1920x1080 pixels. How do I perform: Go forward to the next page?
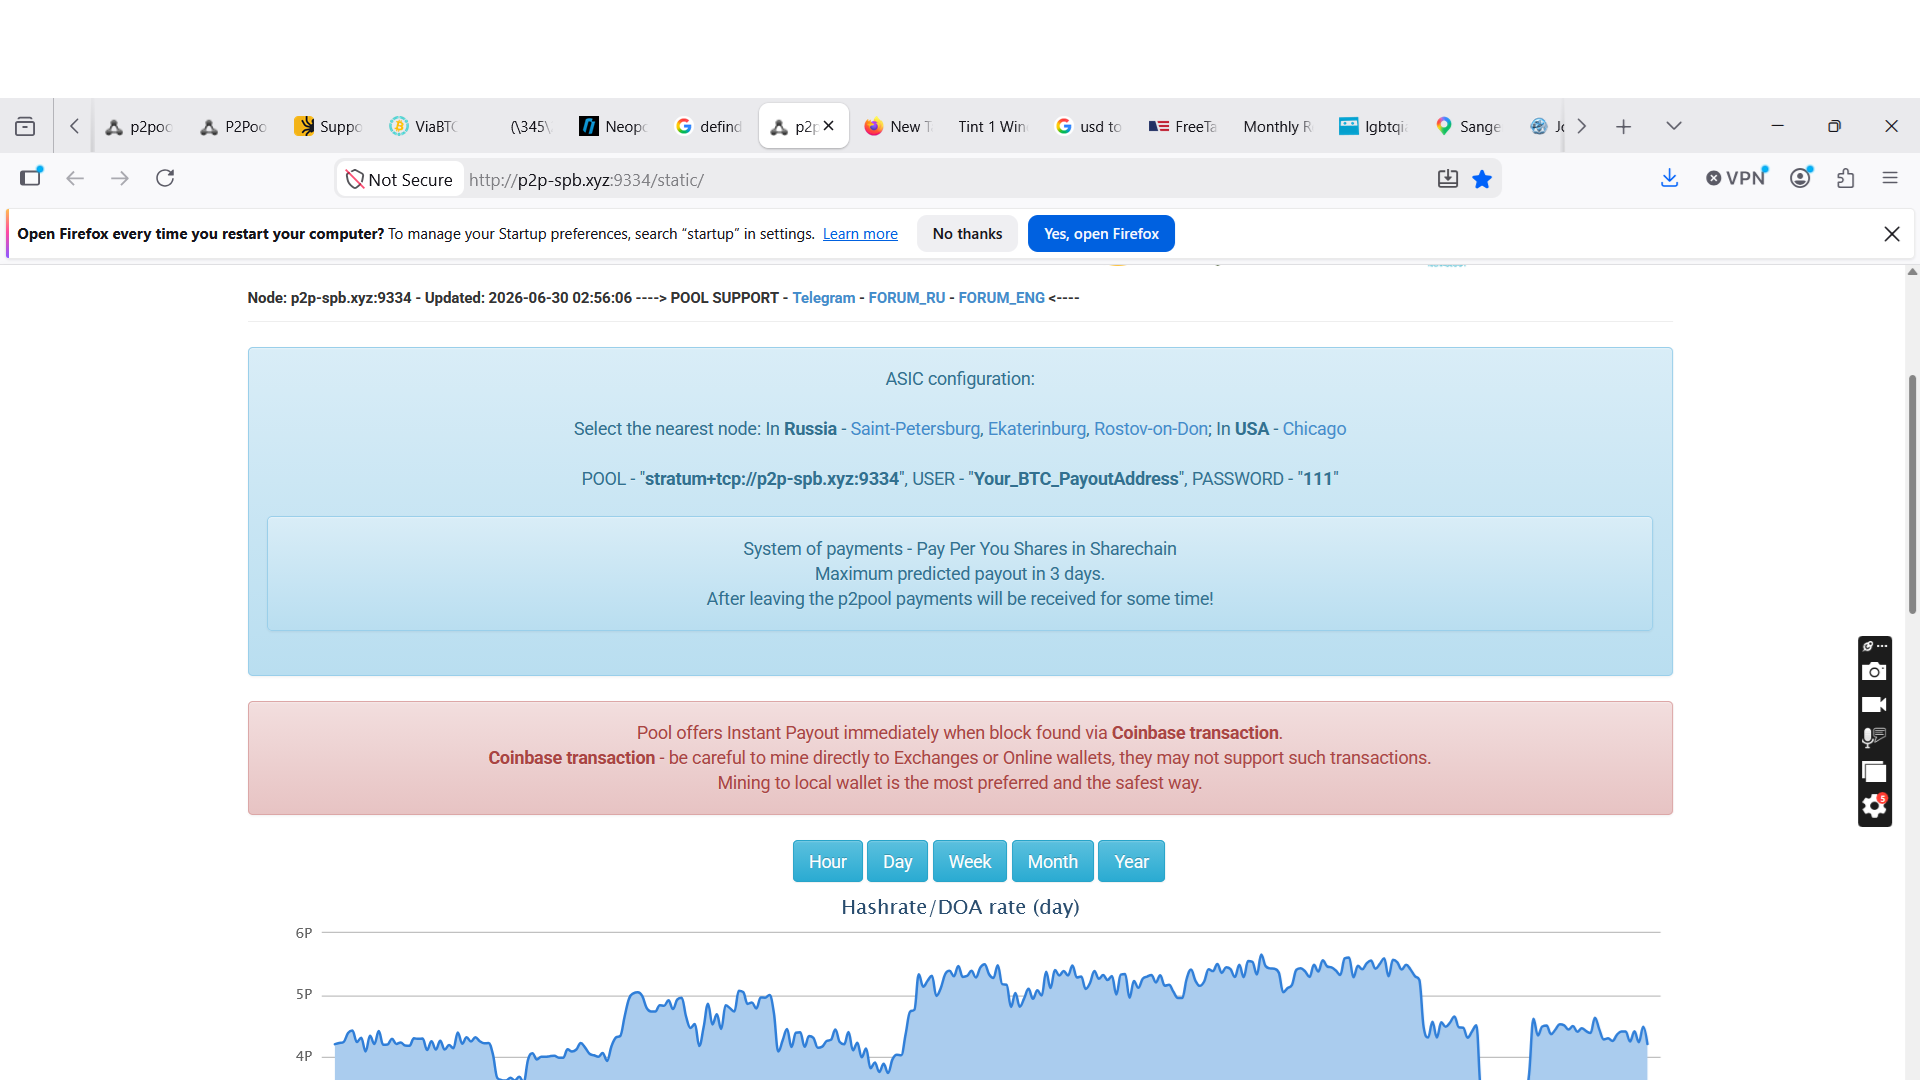coord(120,178)
